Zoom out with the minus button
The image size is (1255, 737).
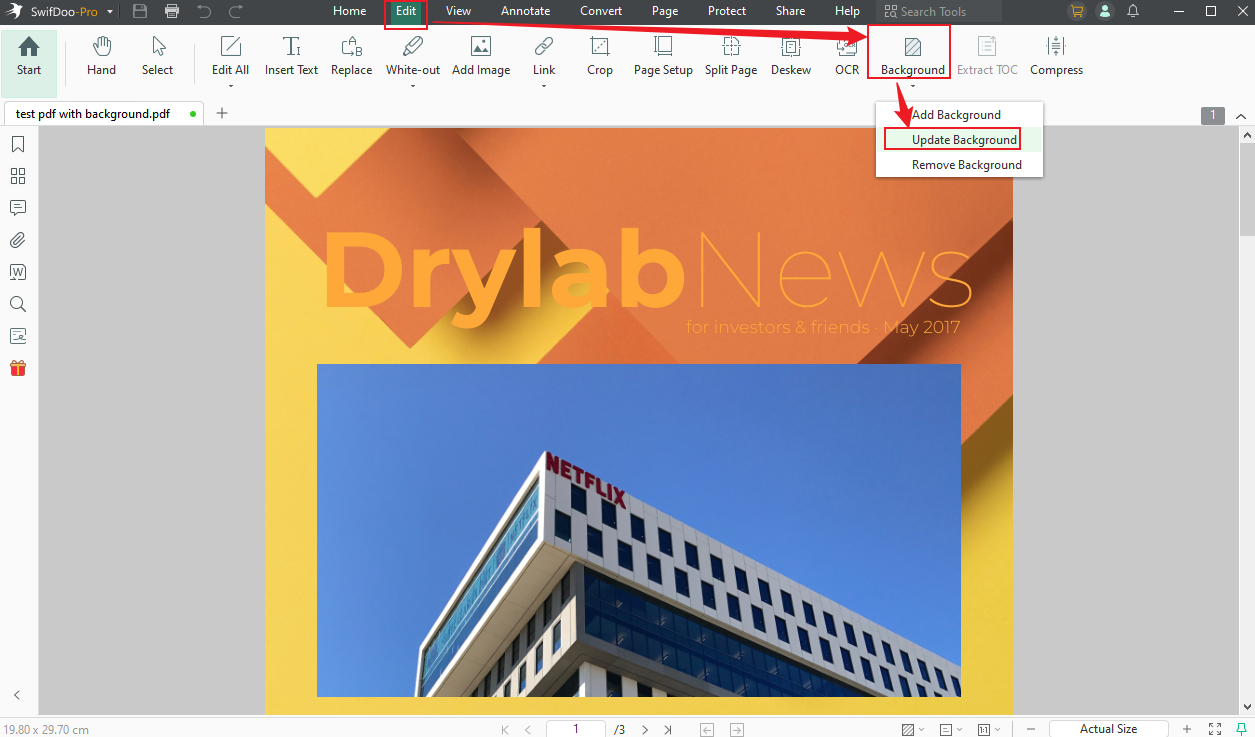pyautogui.click(x=1031, y=729)
